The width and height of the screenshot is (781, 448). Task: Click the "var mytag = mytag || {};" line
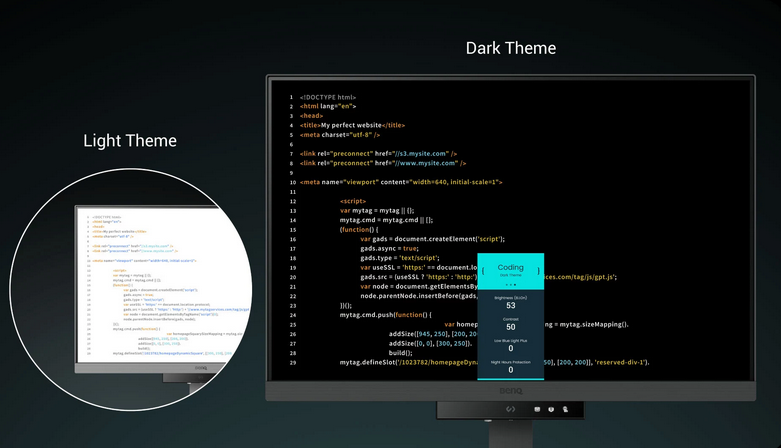tap(377, 210)
